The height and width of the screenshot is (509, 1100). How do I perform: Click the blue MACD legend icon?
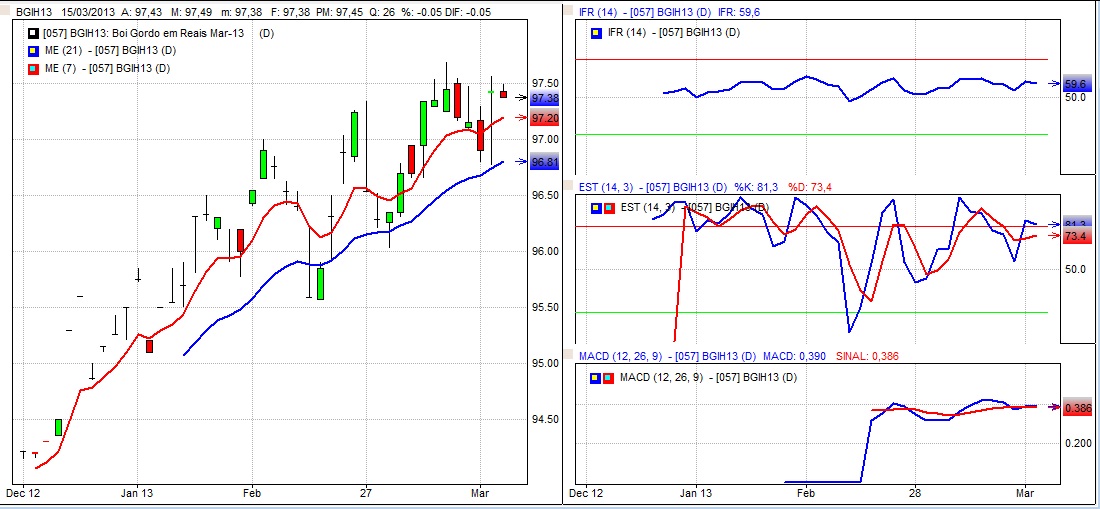click(x=597, y=377)
